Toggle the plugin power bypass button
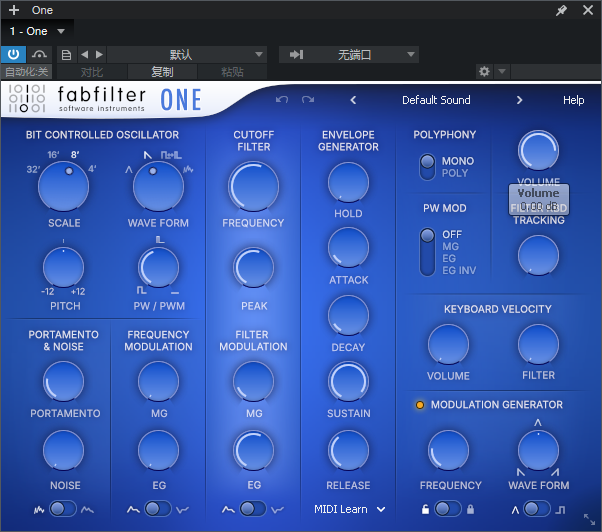Viewport: 602px width, 532px height. 13,55
